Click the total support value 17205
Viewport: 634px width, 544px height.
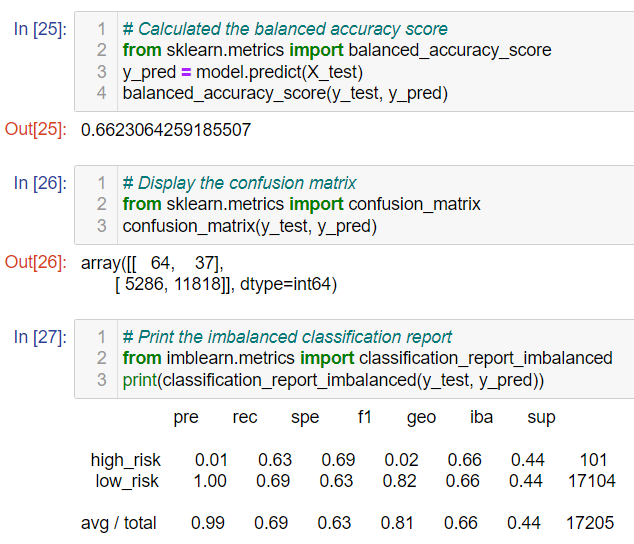click(x=590, y=523)
